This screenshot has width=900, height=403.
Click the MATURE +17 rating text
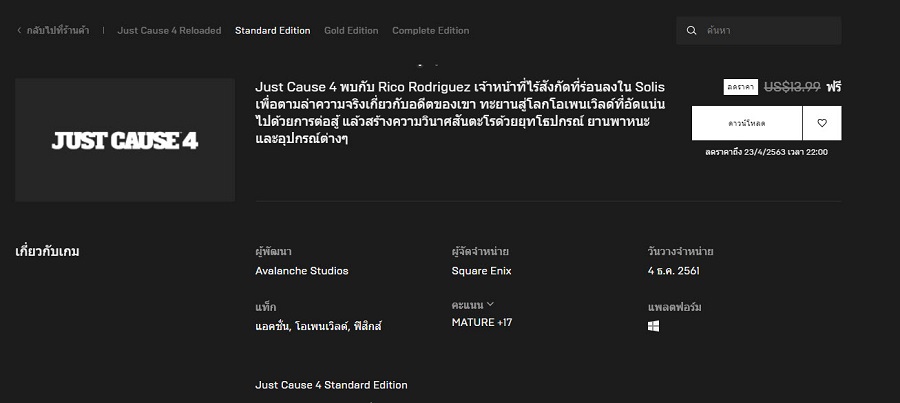click(482, 323)
